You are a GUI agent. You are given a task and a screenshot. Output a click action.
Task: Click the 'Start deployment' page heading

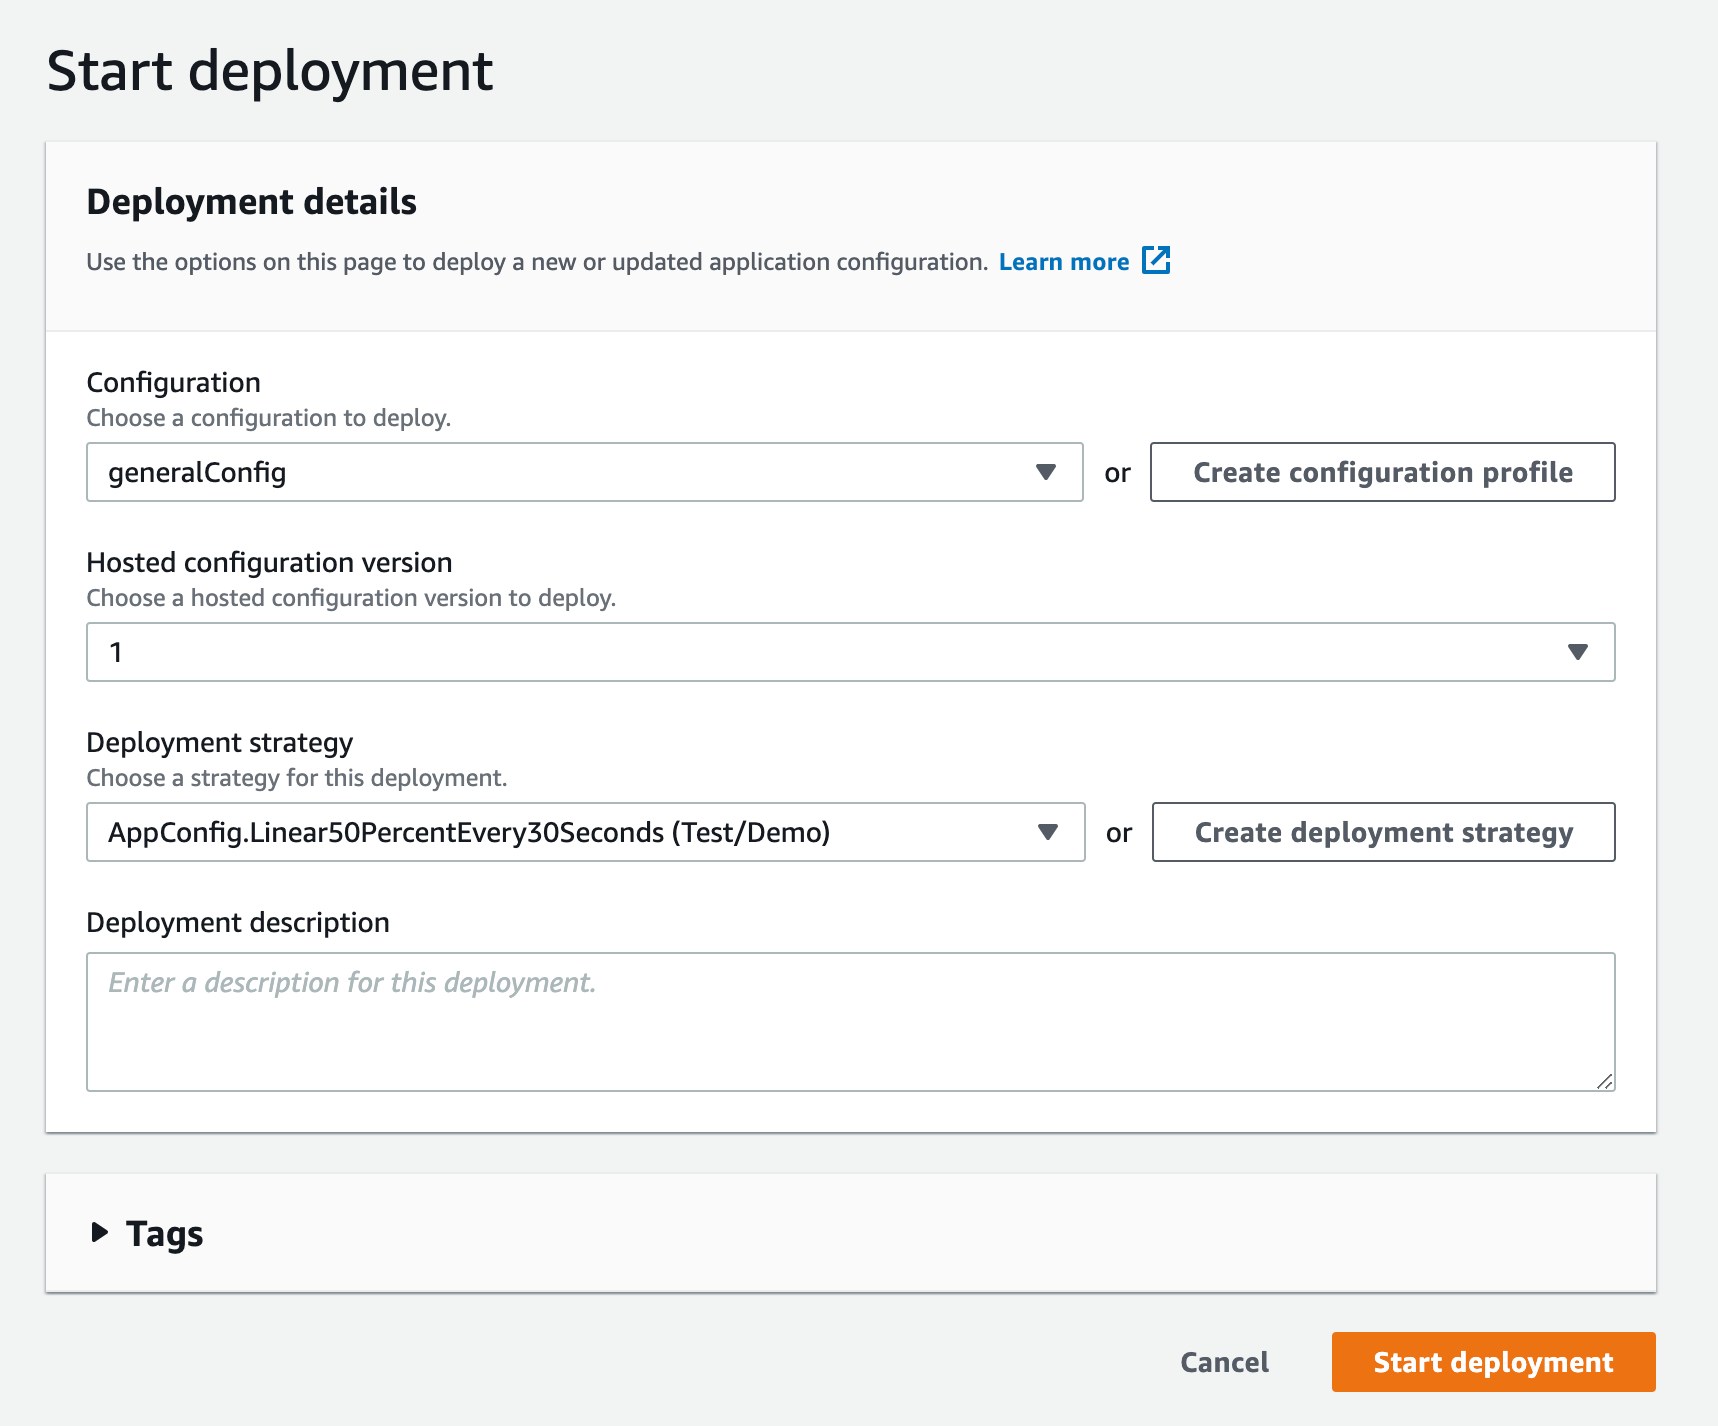click(270, 71)
